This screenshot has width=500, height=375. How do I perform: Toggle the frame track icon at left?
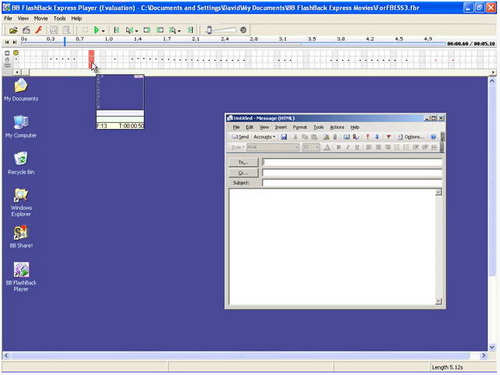7,53
